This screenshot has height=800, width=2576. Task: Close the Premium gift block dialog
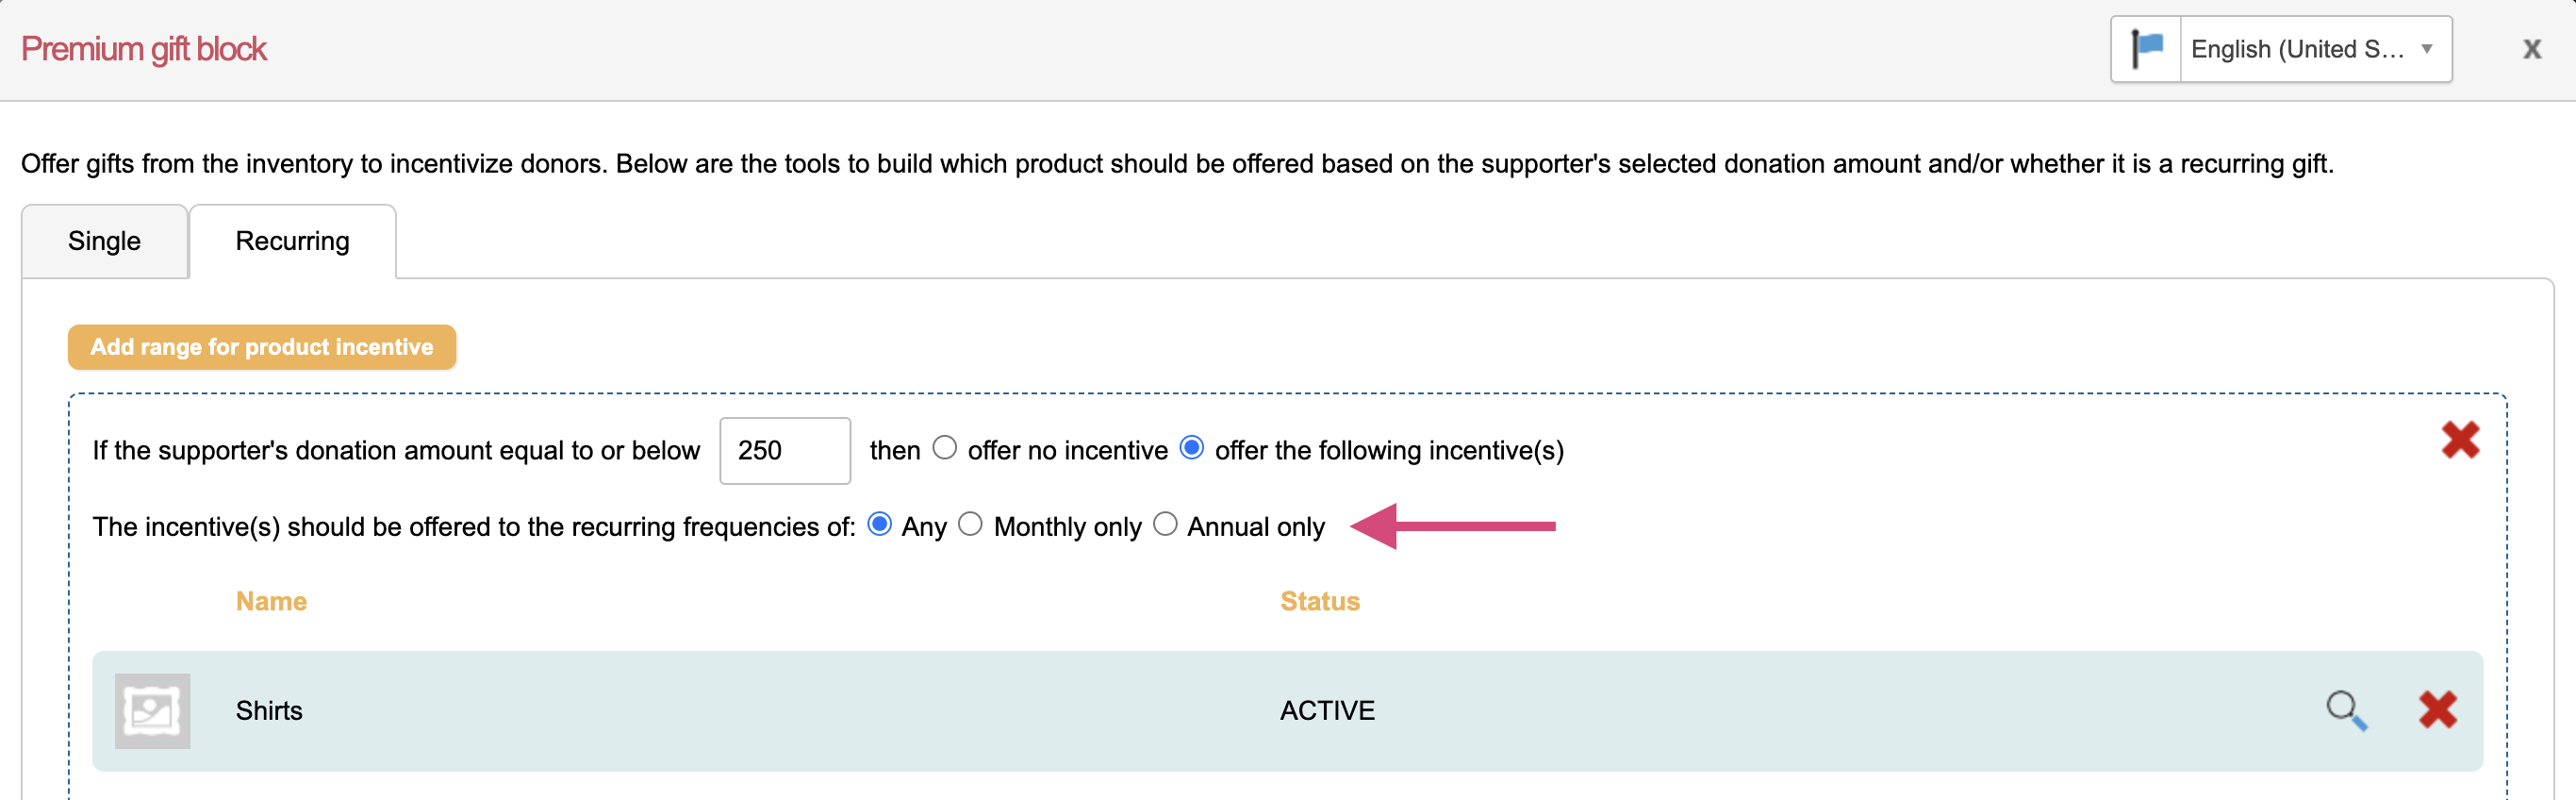[2531, 49]
